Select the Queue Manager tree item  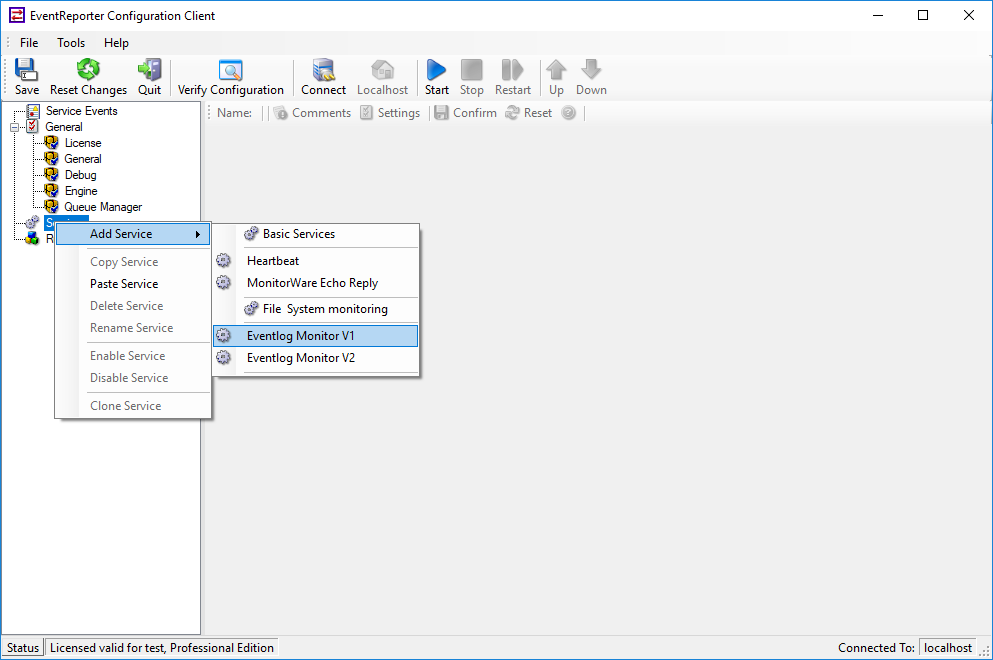[103, 207]
